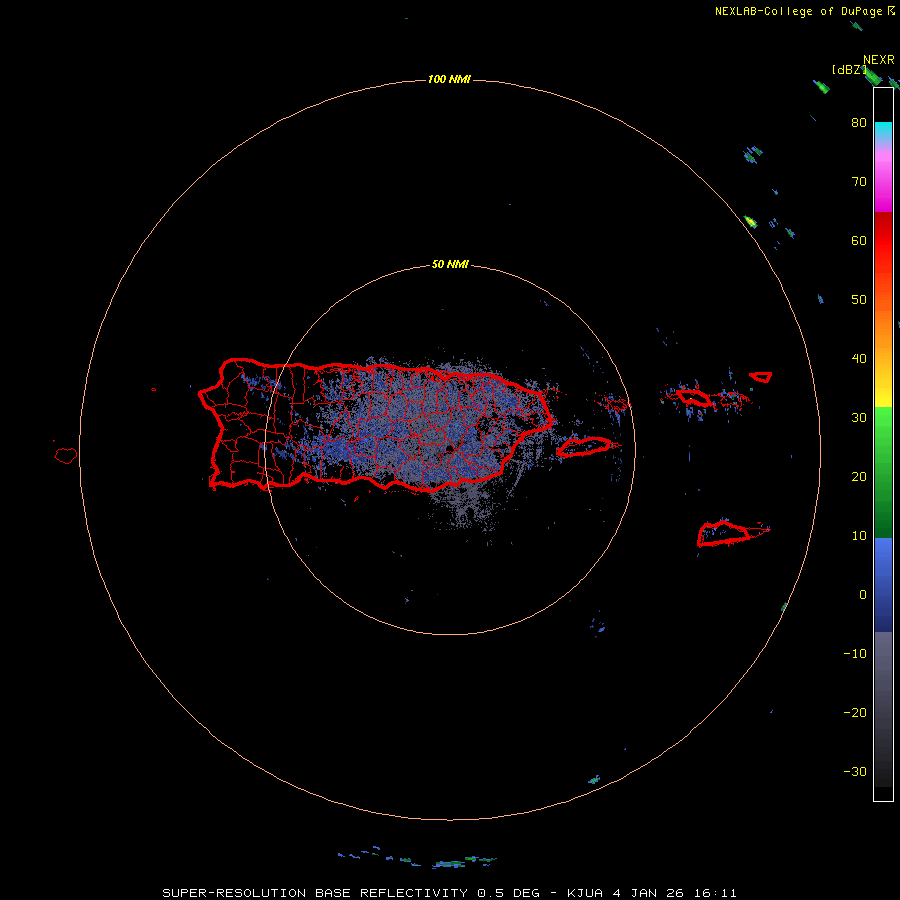Click the bright yellow-green echo near the 100 NMI ring
This screenshot has height=900, width=900.
(750, 222)
